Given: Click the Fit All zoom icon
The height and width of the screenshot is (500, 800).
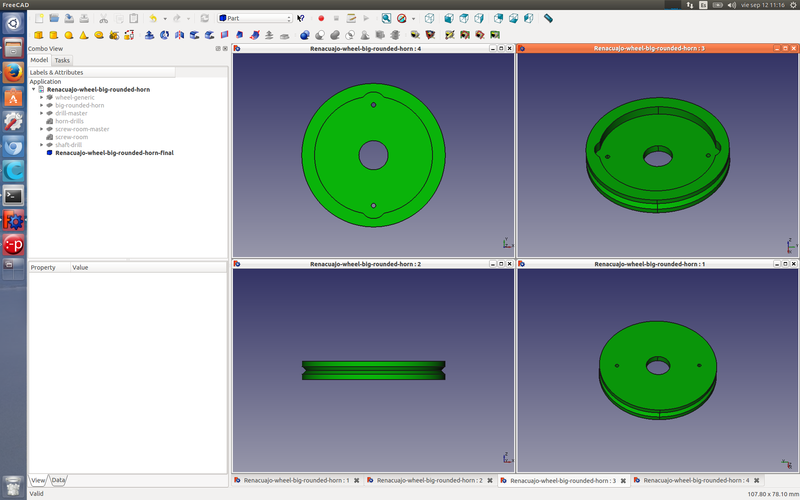Looking at the screenshot, I should click(386, 18).
